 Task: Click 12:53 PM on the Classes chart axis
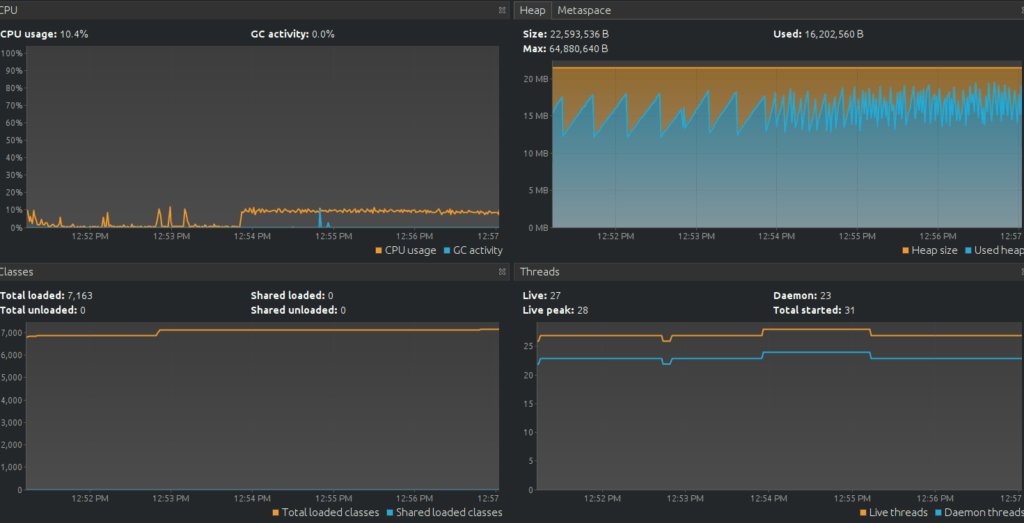pyautogui.click(x=171, y=498)
